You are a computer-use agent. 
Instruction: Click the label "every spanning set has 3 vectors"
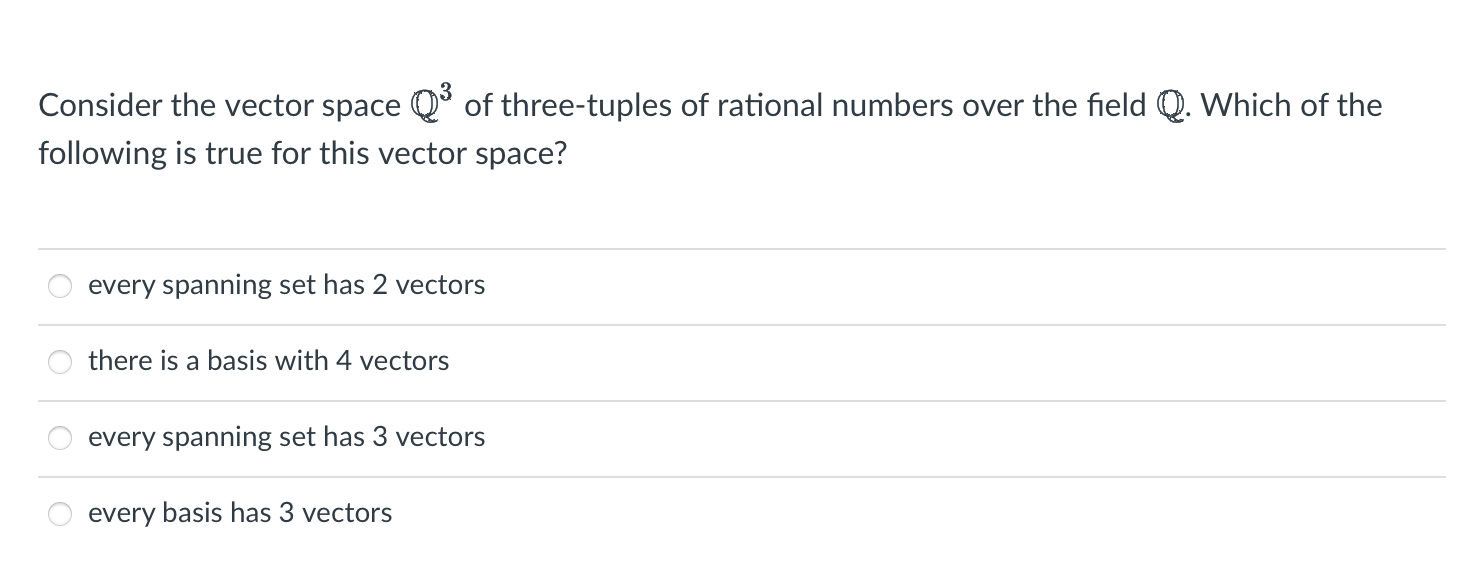(286, 437)
